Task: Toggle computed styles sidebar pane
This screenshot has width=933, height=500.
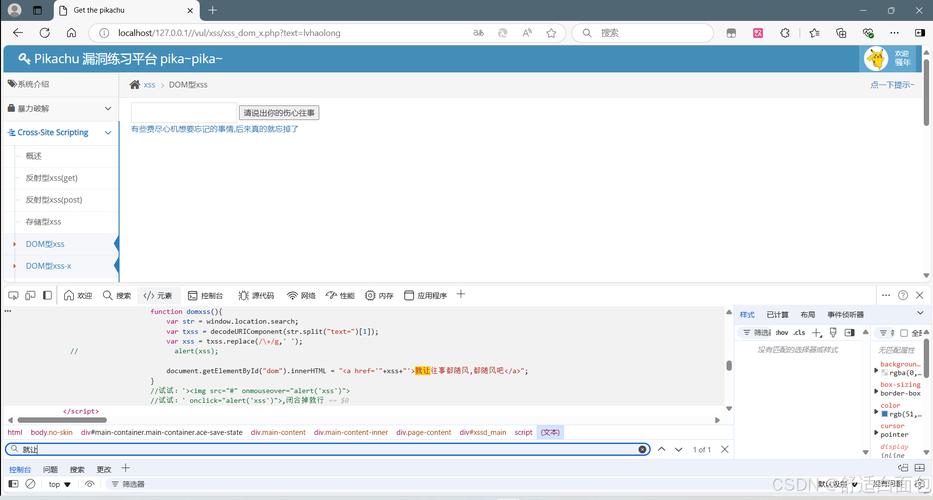Action: pyautogui.click(x=850, y=333)
